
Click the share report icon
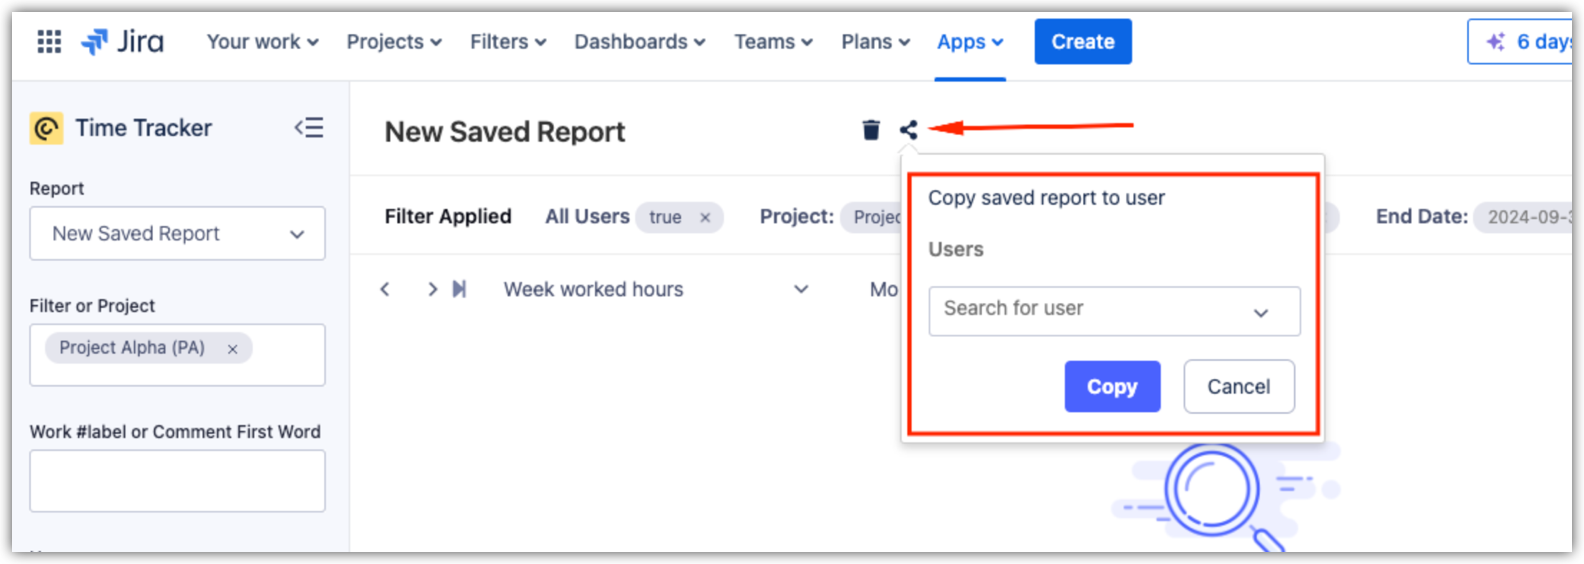point(908,130)
